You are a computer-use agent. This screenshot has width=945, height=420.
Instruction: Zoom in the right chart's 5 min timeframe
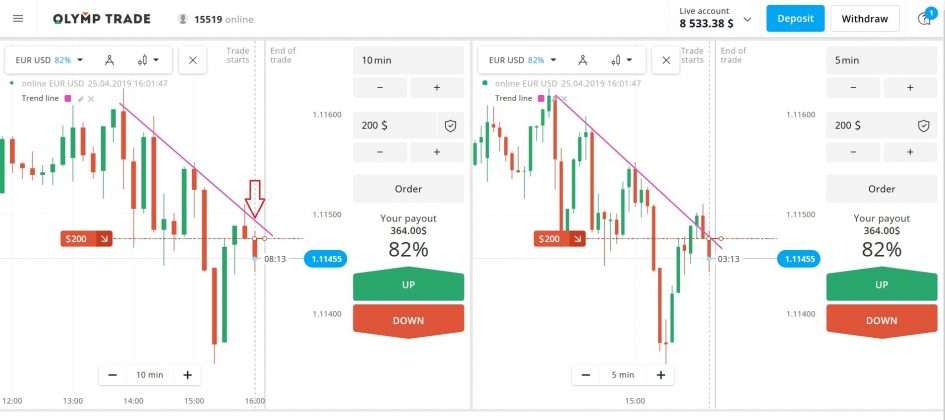coord(660,375)
